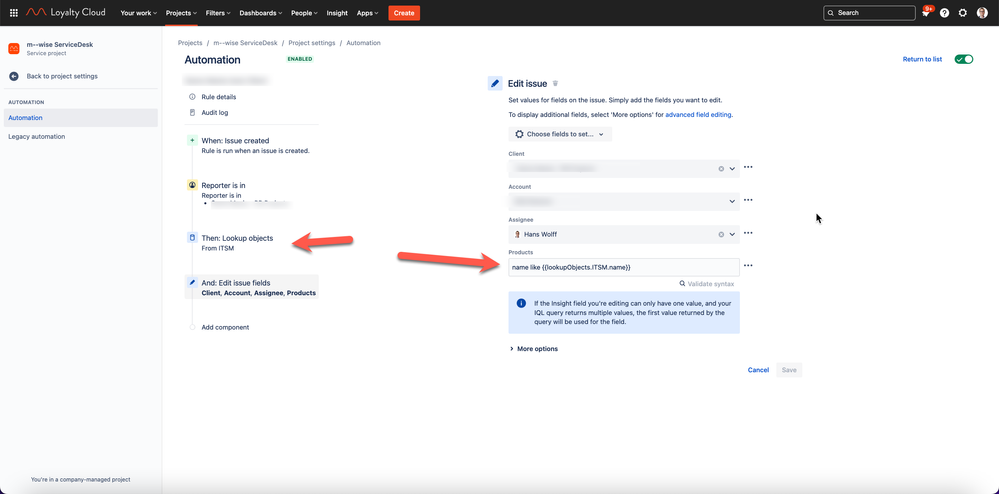
Task: Click the Edit issue fields pencil icon
Action: click(x=192, y=282)
